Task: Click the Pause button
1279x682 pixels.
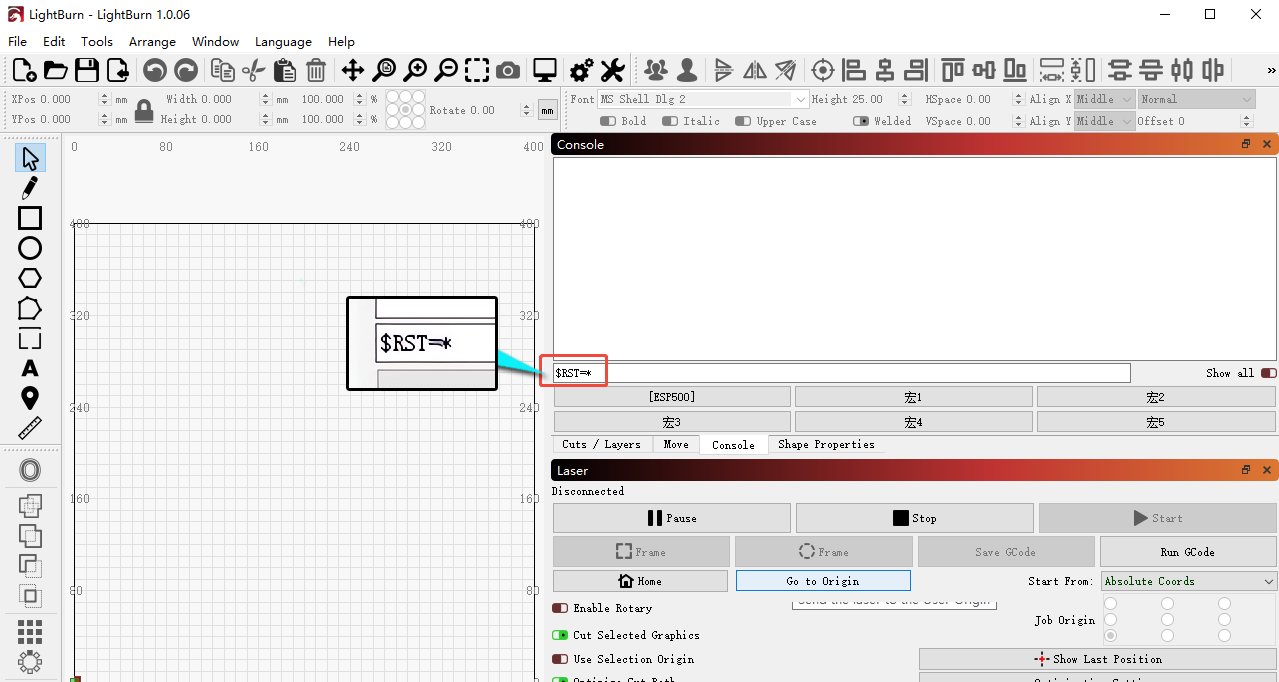Action: tap(672, 518)
